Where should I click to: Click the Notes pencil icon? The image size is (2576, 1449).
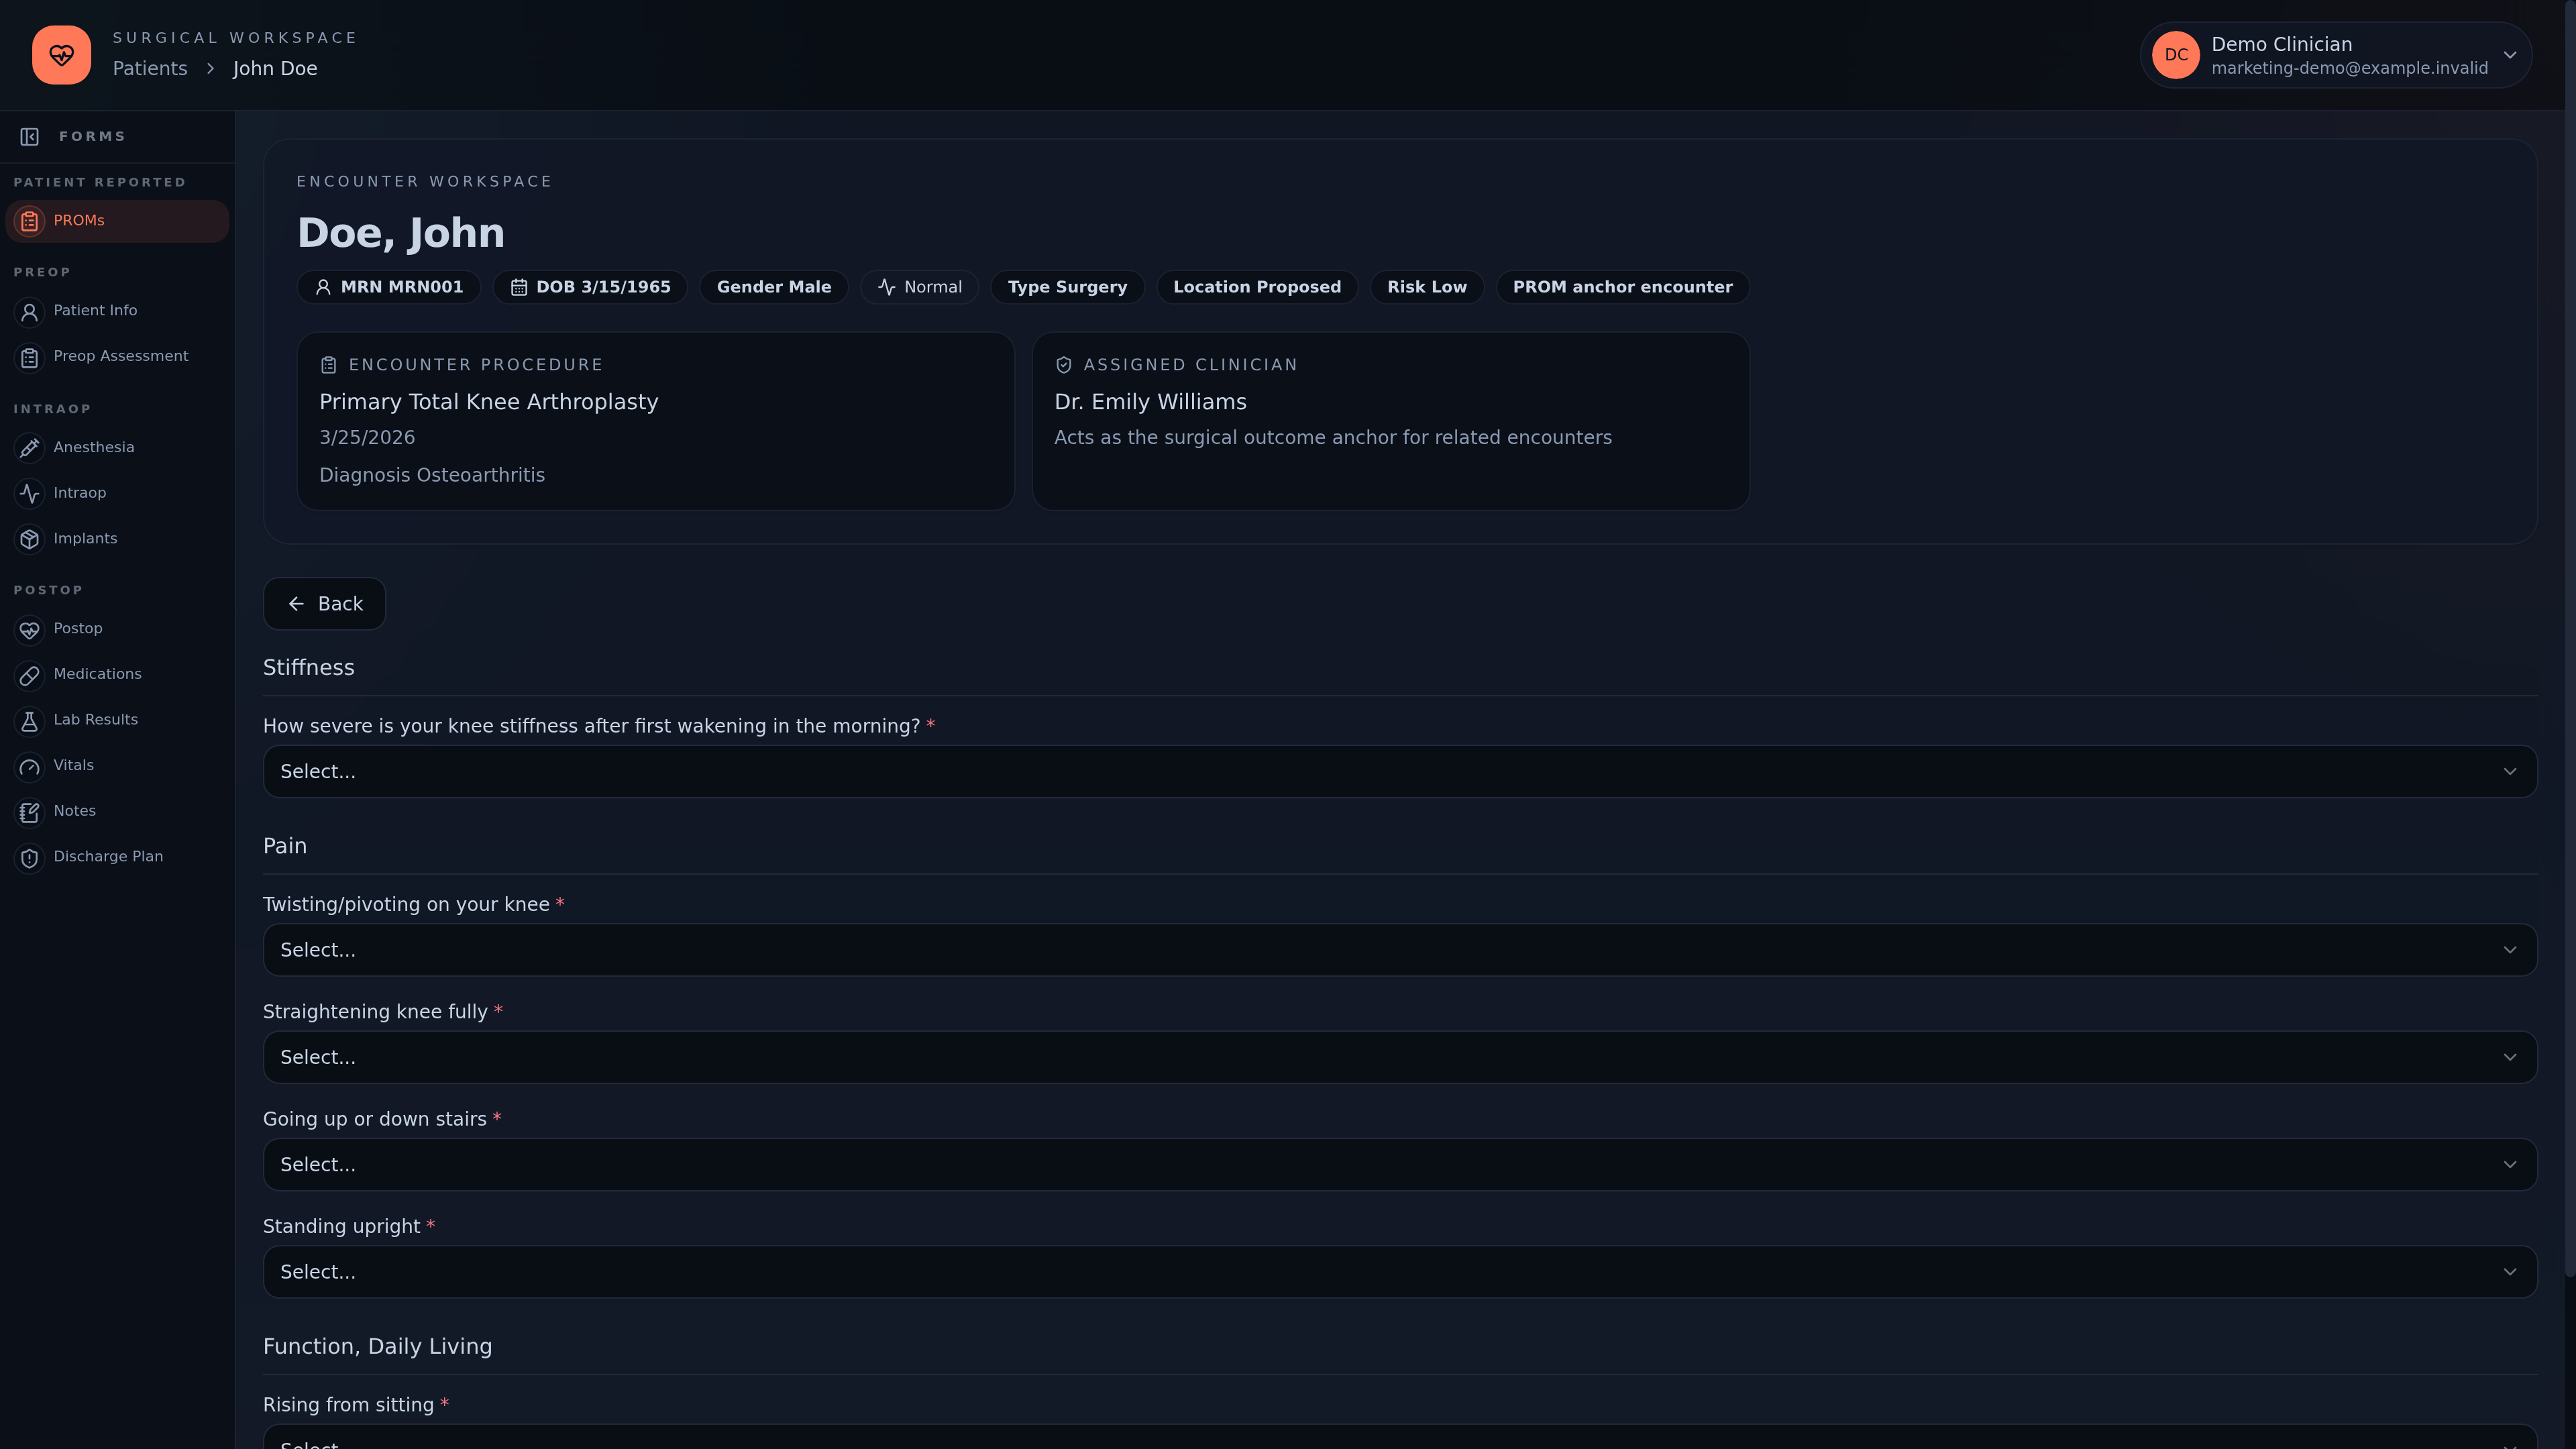30,812
